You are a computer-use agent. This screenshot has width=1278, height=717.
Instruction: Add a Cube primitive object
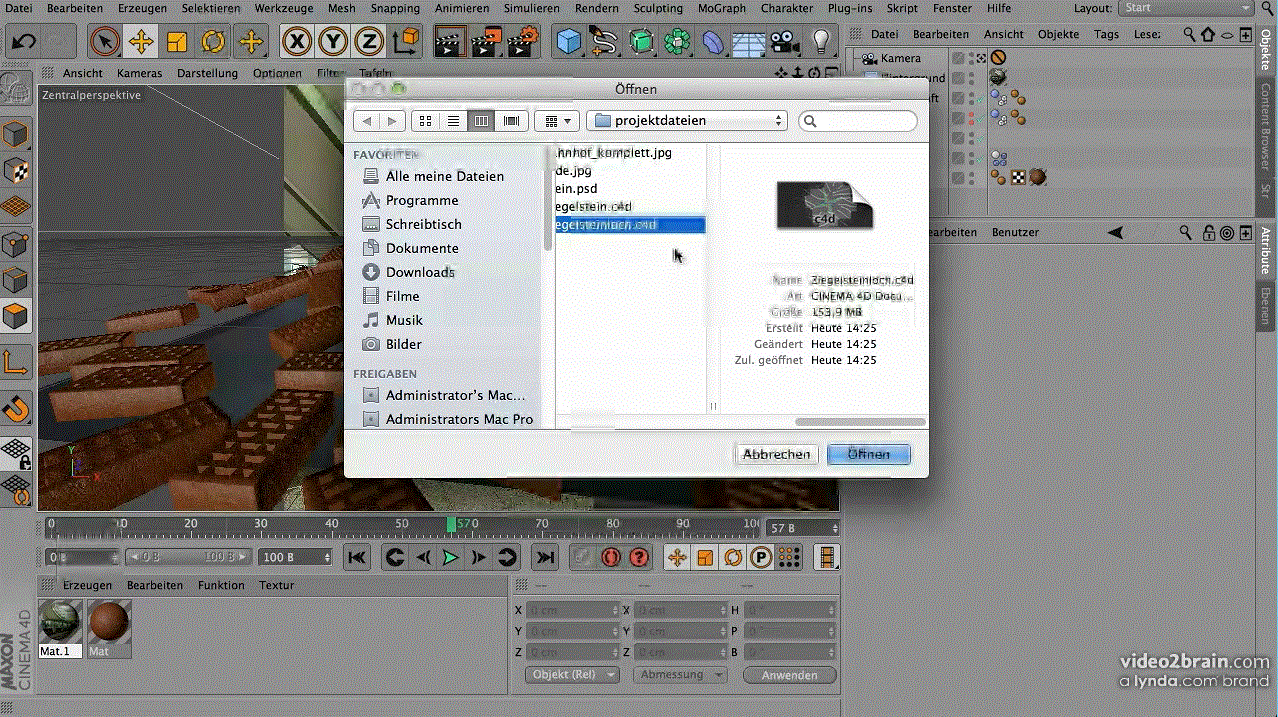click(x=569, y=42)
